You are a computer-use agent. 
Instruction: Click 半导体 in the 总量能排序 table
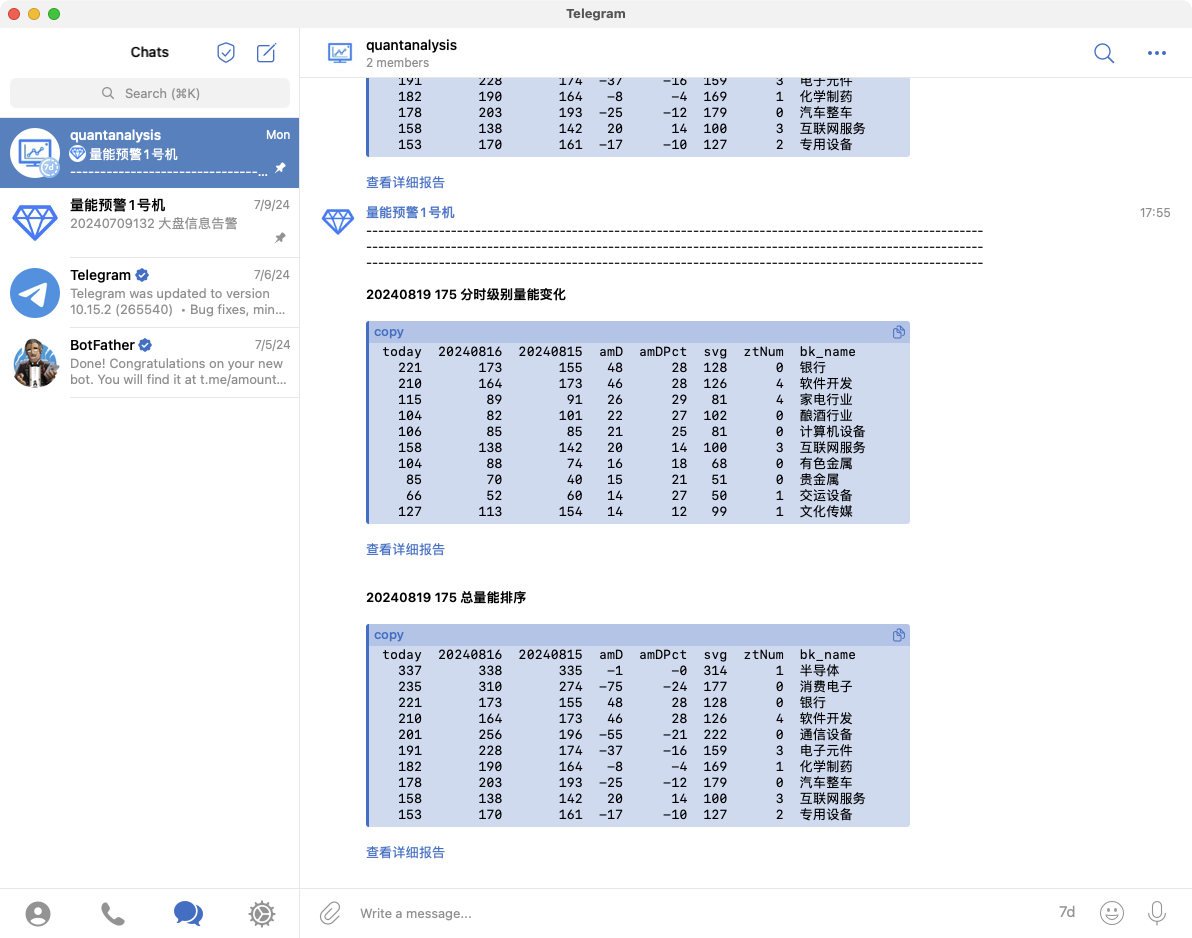pyautogui.click(x=819, y=671)
